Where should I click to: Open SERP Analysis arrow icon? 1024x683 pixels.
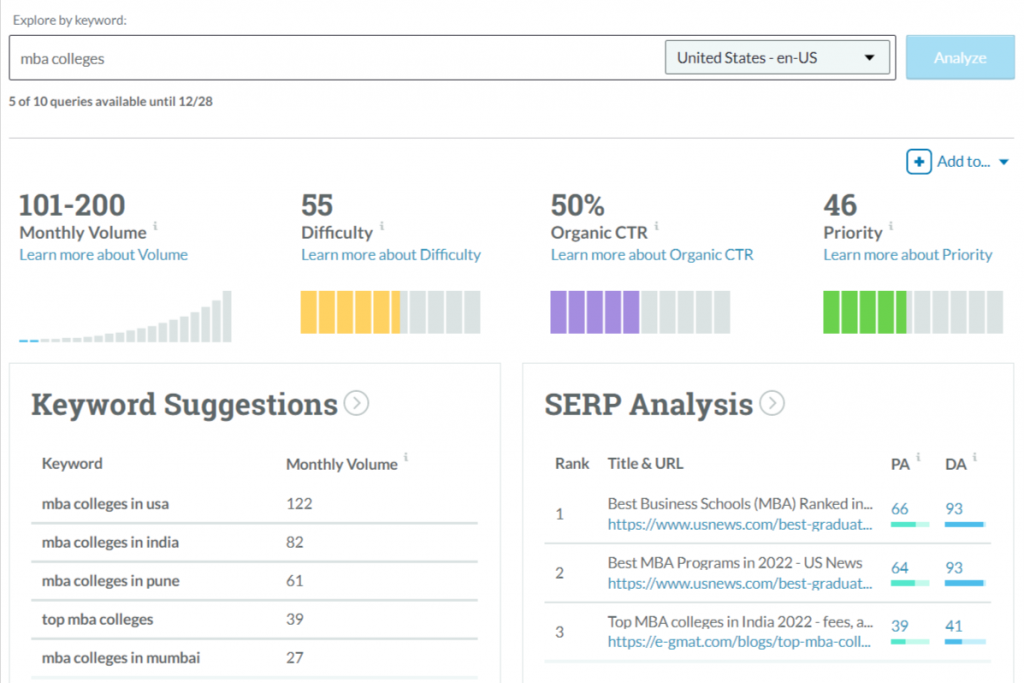pos(771,403)
